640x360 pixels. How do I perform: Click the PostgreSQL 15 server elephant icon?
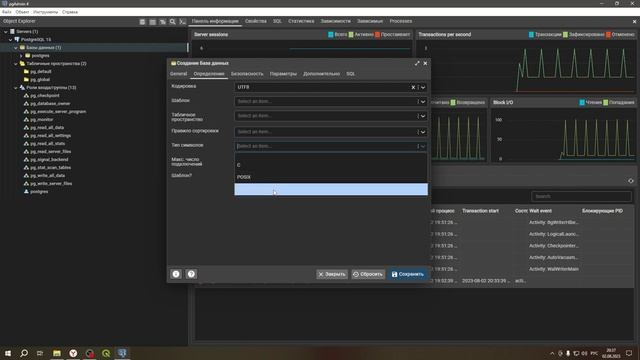(x=17, y=40)
